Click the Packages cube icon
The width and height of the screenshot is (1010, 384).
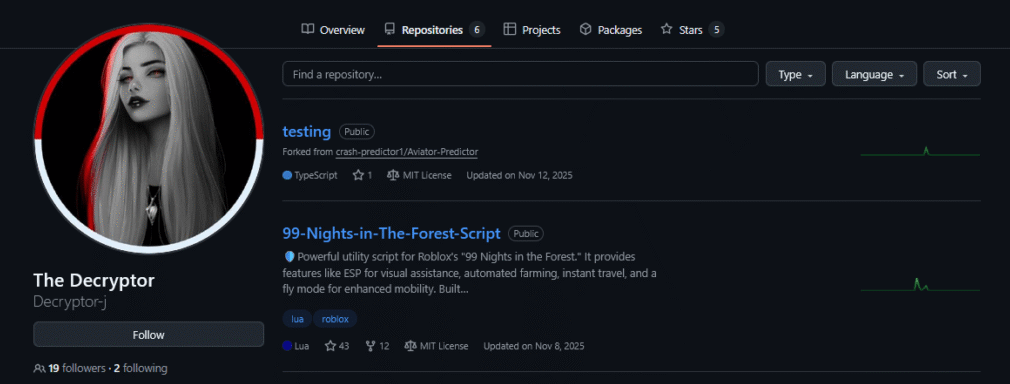click(x=586, y=29)
